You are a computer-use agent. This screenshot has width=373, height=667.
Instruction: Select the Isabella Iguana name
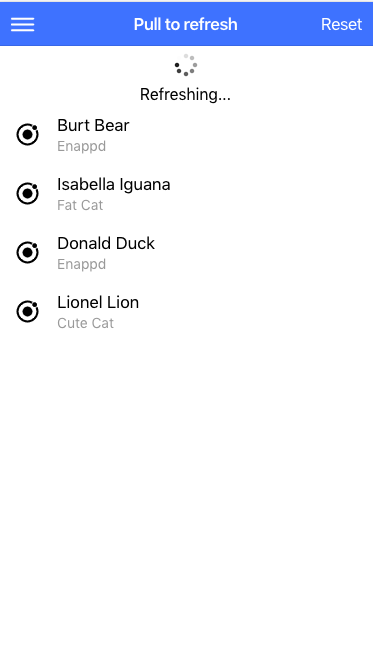coord(114,185)
